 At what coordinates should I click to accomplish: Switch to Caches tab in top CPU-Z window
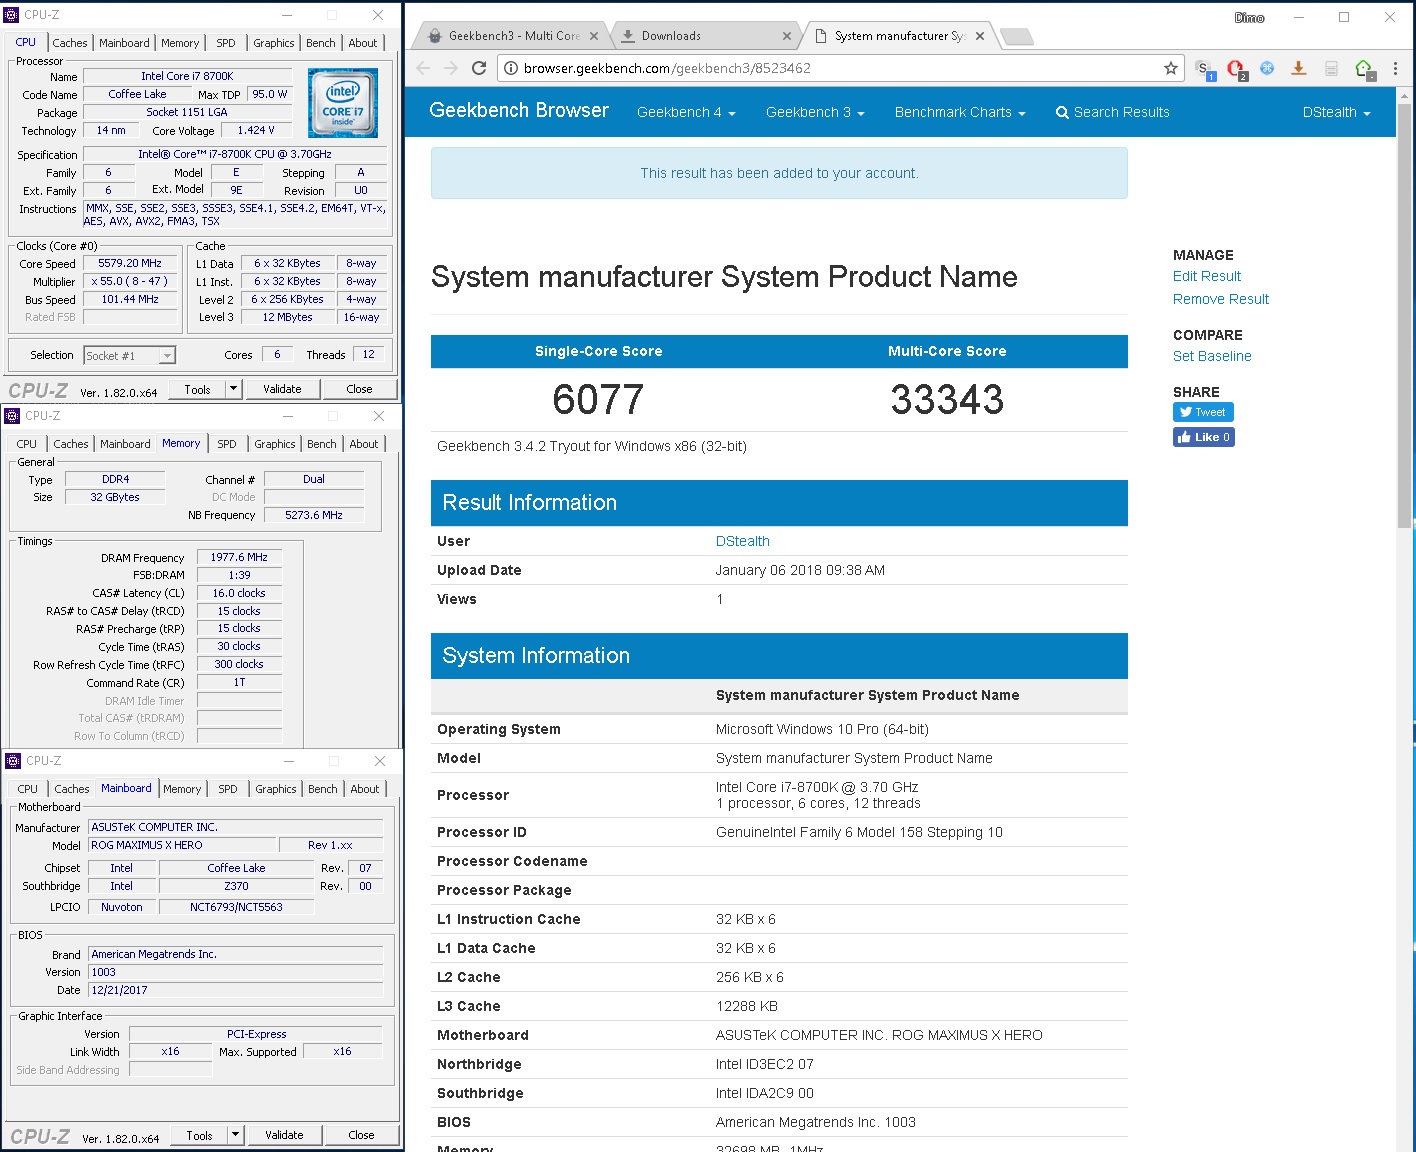tap(70, 43)
